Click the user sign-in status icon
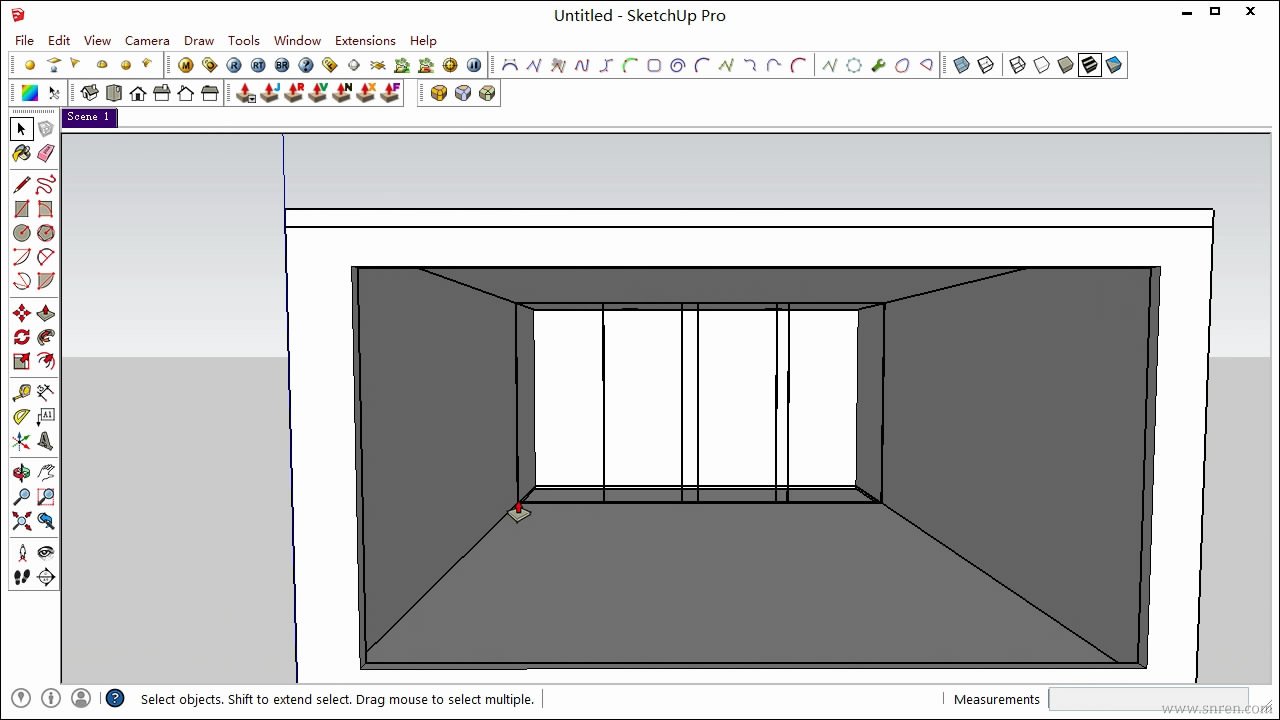This screenshot has width=1280, height=720. tap(81, 698)
